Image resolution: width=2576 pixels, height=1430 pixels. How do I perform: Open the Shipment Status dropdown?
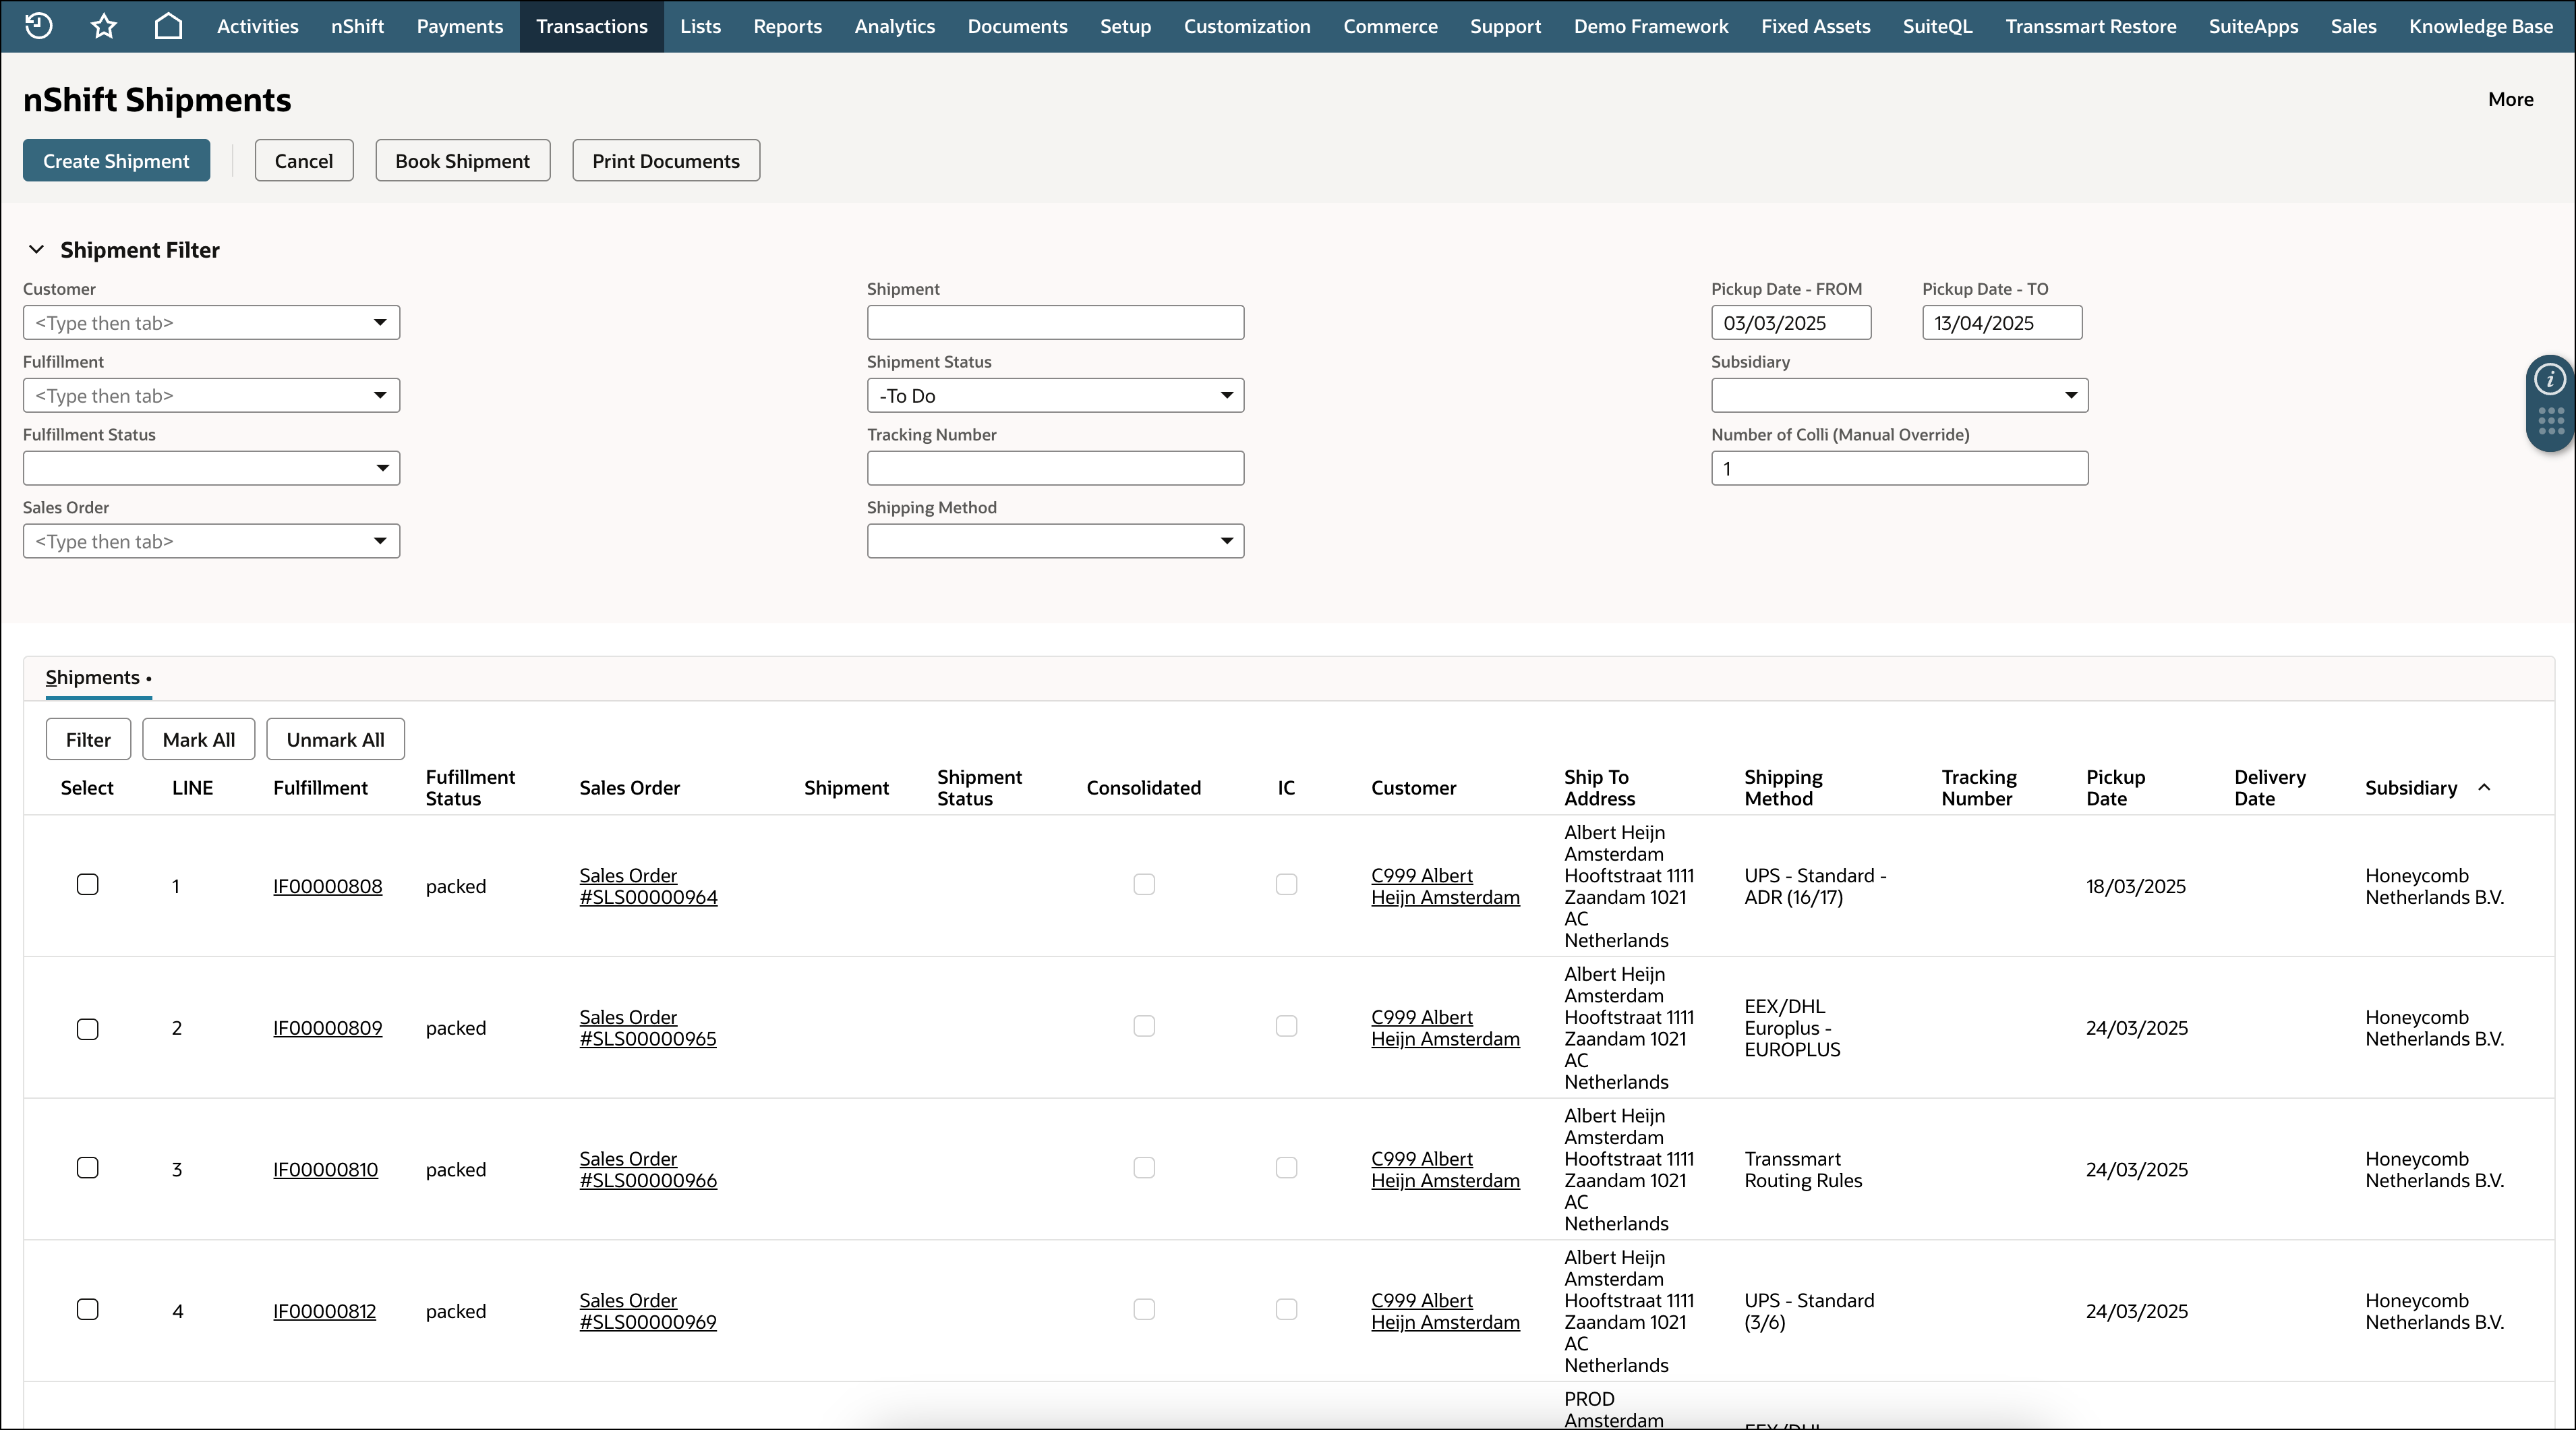pos(1226,396)
